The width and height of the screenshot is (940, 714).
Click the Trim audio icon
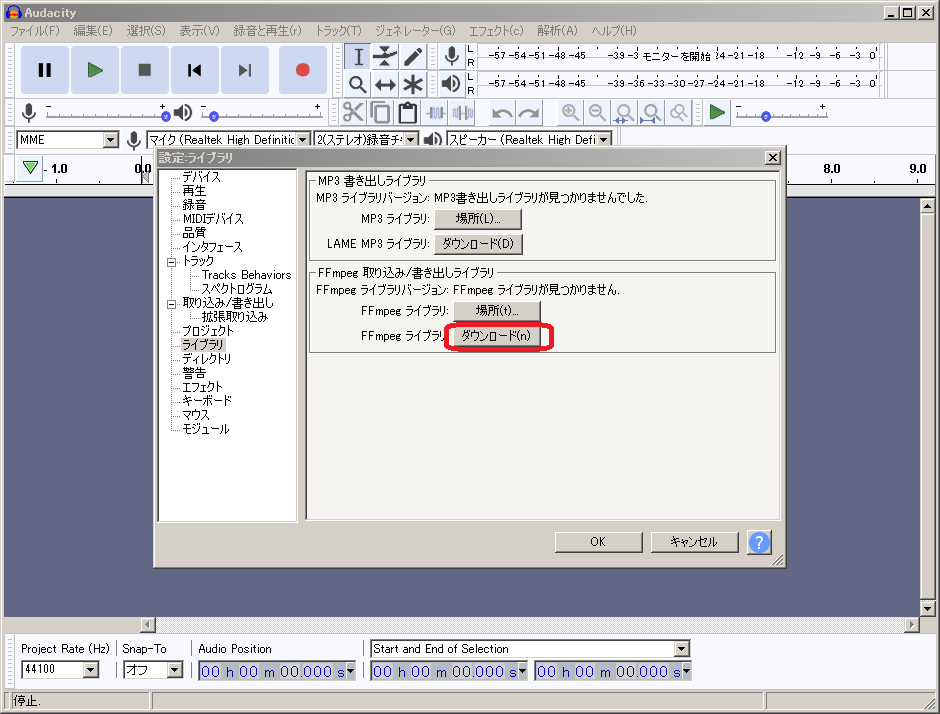436,113
